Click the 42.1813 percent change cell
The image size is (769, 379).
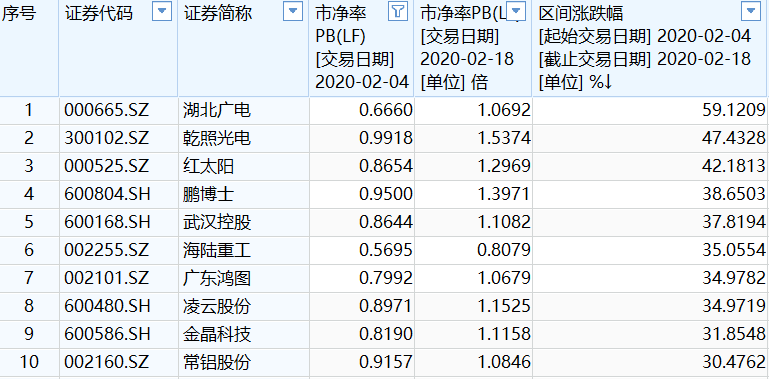pos(650,166)
